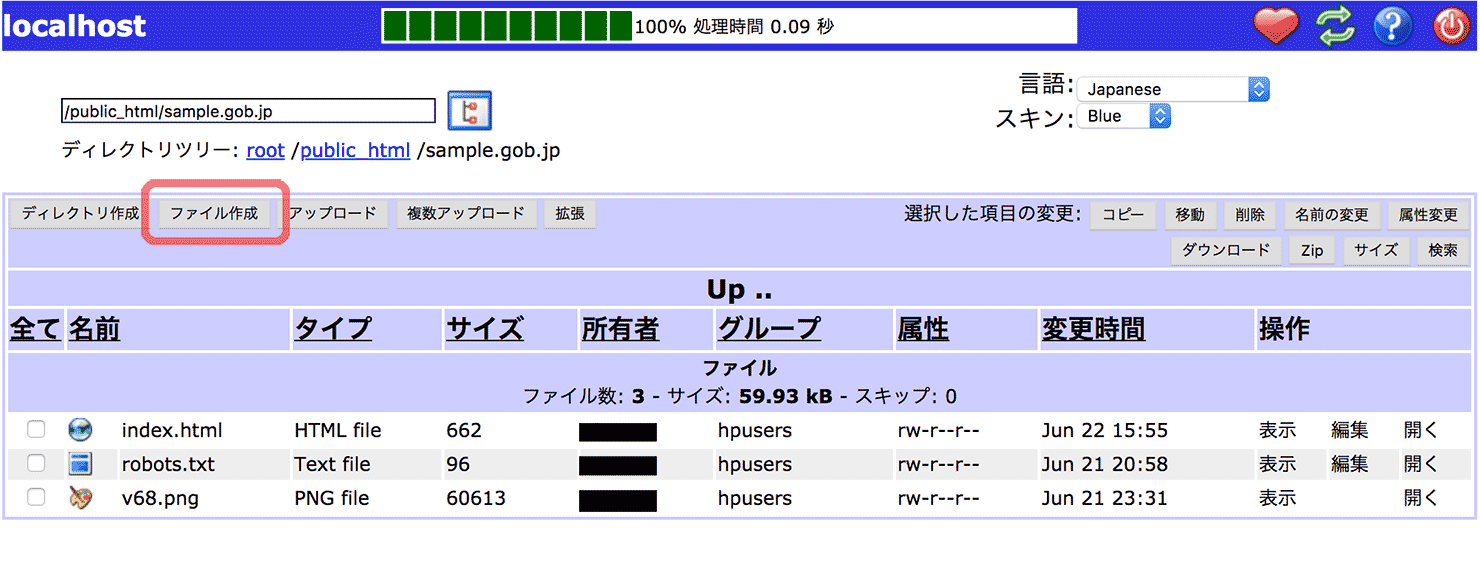Image resolution: width=1480 pixels, height=586 pixels.
Task: Click 開く for v68.png
Action: pyautogui.click(x=1421, y=499)
